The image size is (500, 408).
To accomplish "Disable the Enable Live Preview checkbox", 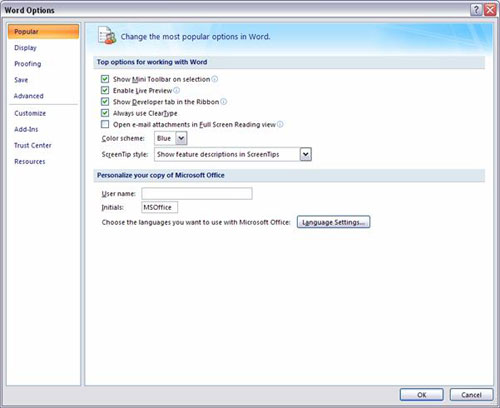I will click(x=105, y=90).
